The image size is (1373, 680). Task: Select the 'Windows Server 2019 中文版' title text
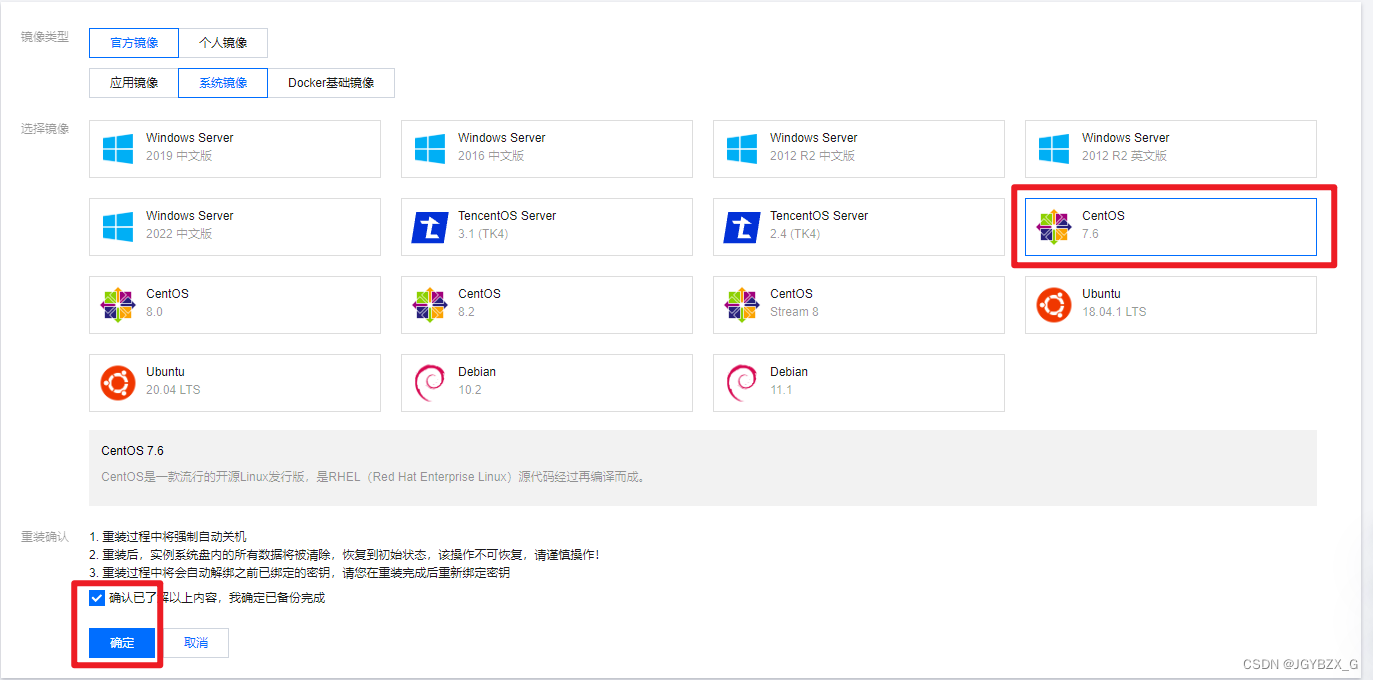pos(190,138)
